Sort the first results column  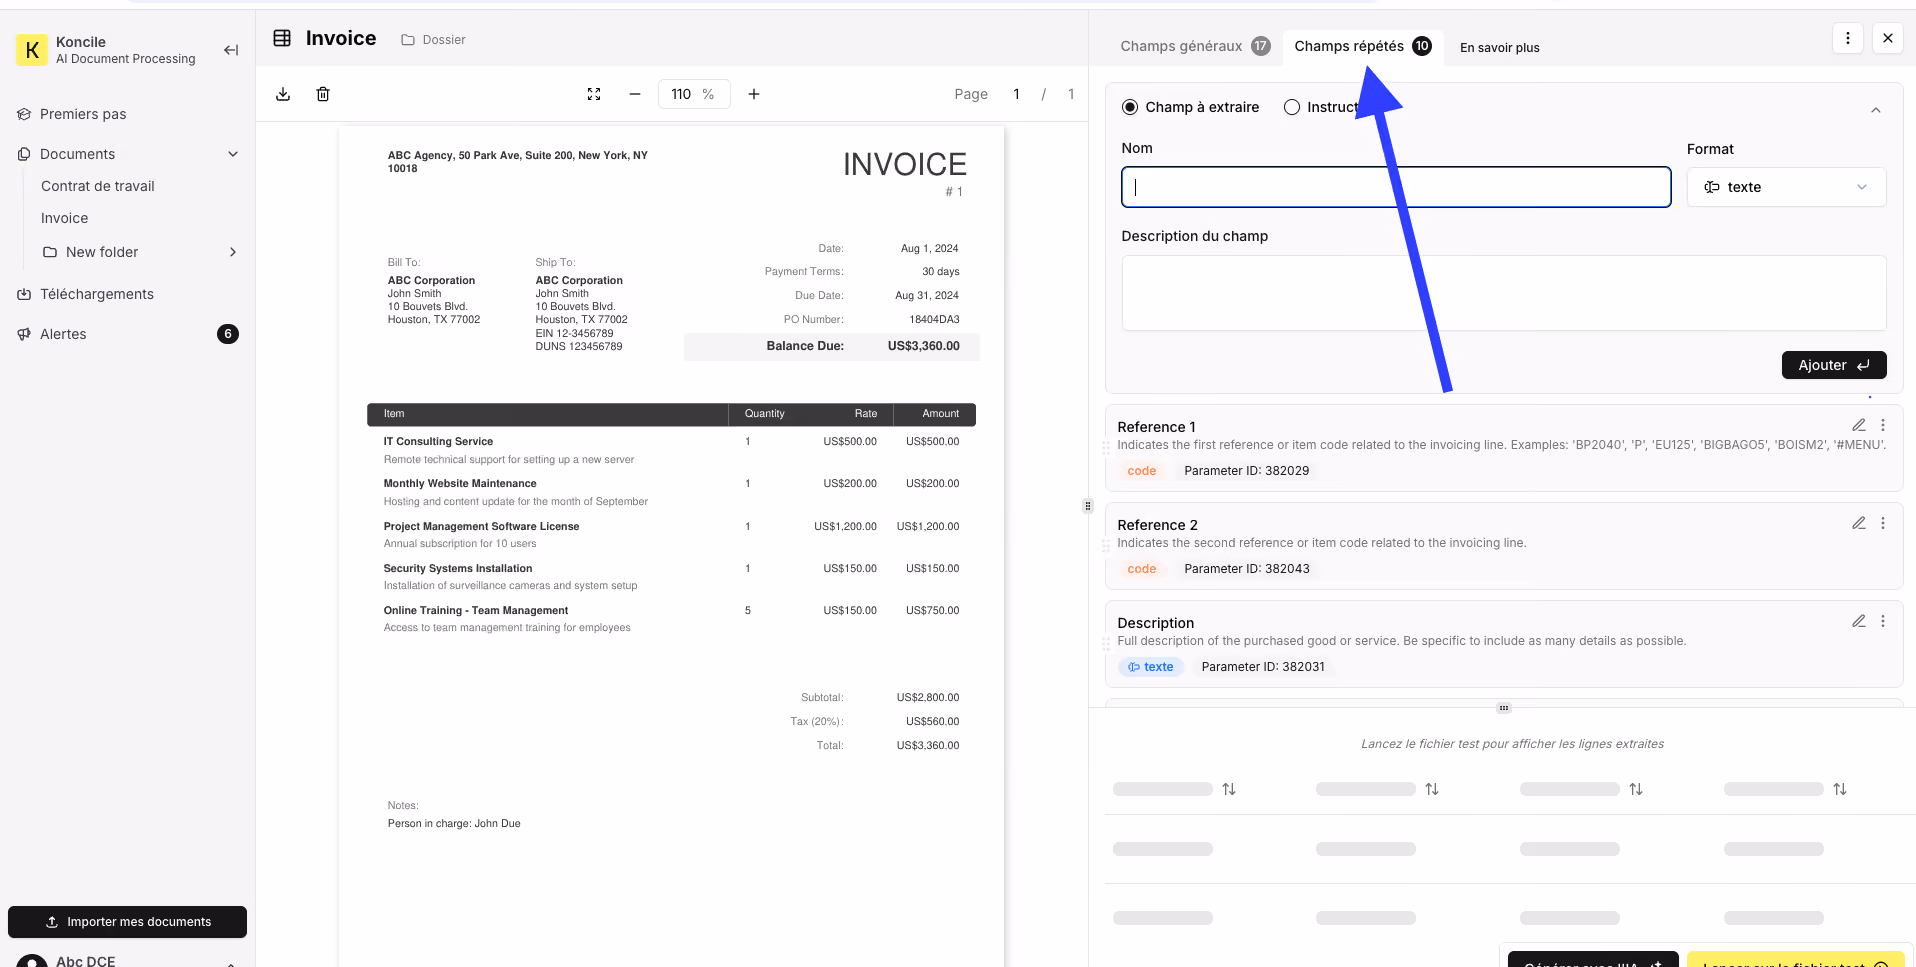pos(1229,789)
